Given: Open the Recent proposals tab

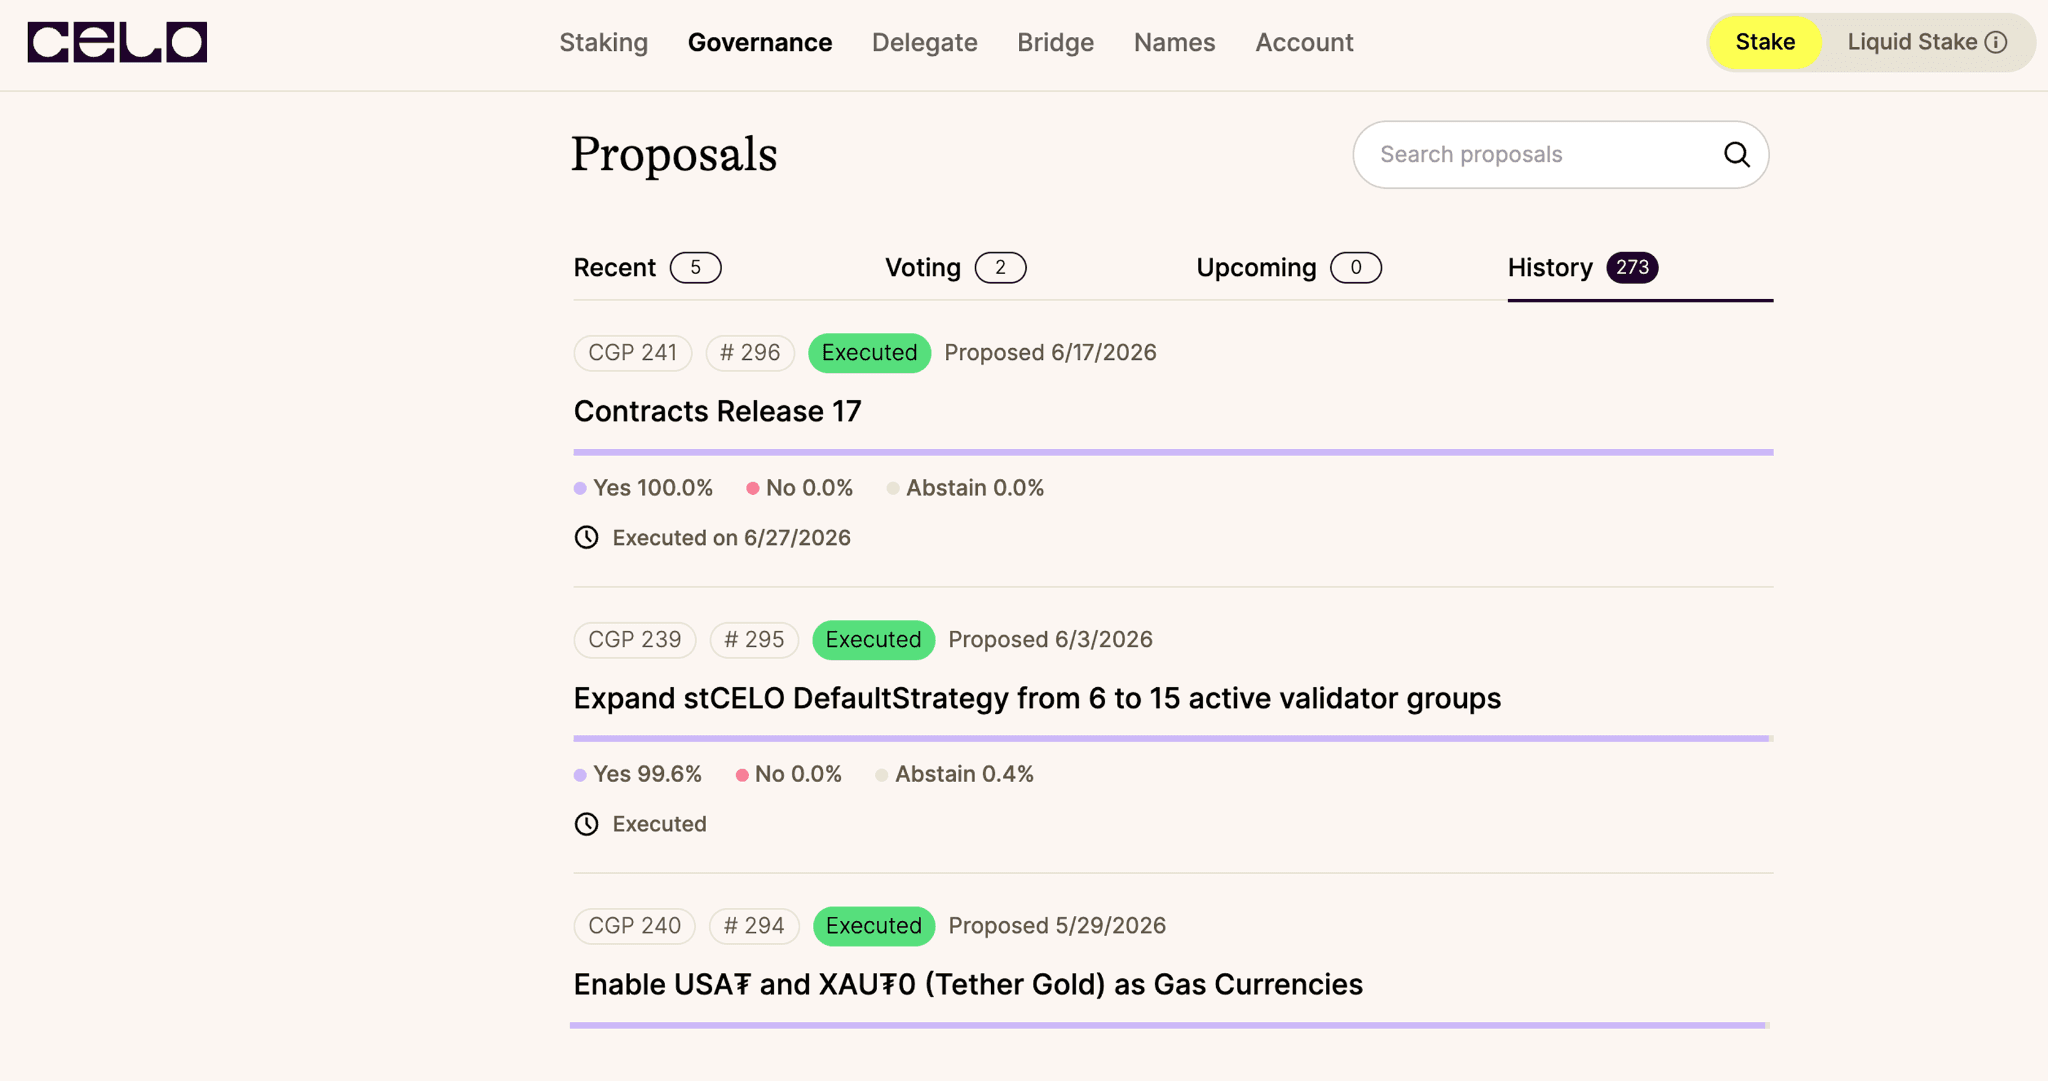Looking at the screenshot, I should pos(647,268).
